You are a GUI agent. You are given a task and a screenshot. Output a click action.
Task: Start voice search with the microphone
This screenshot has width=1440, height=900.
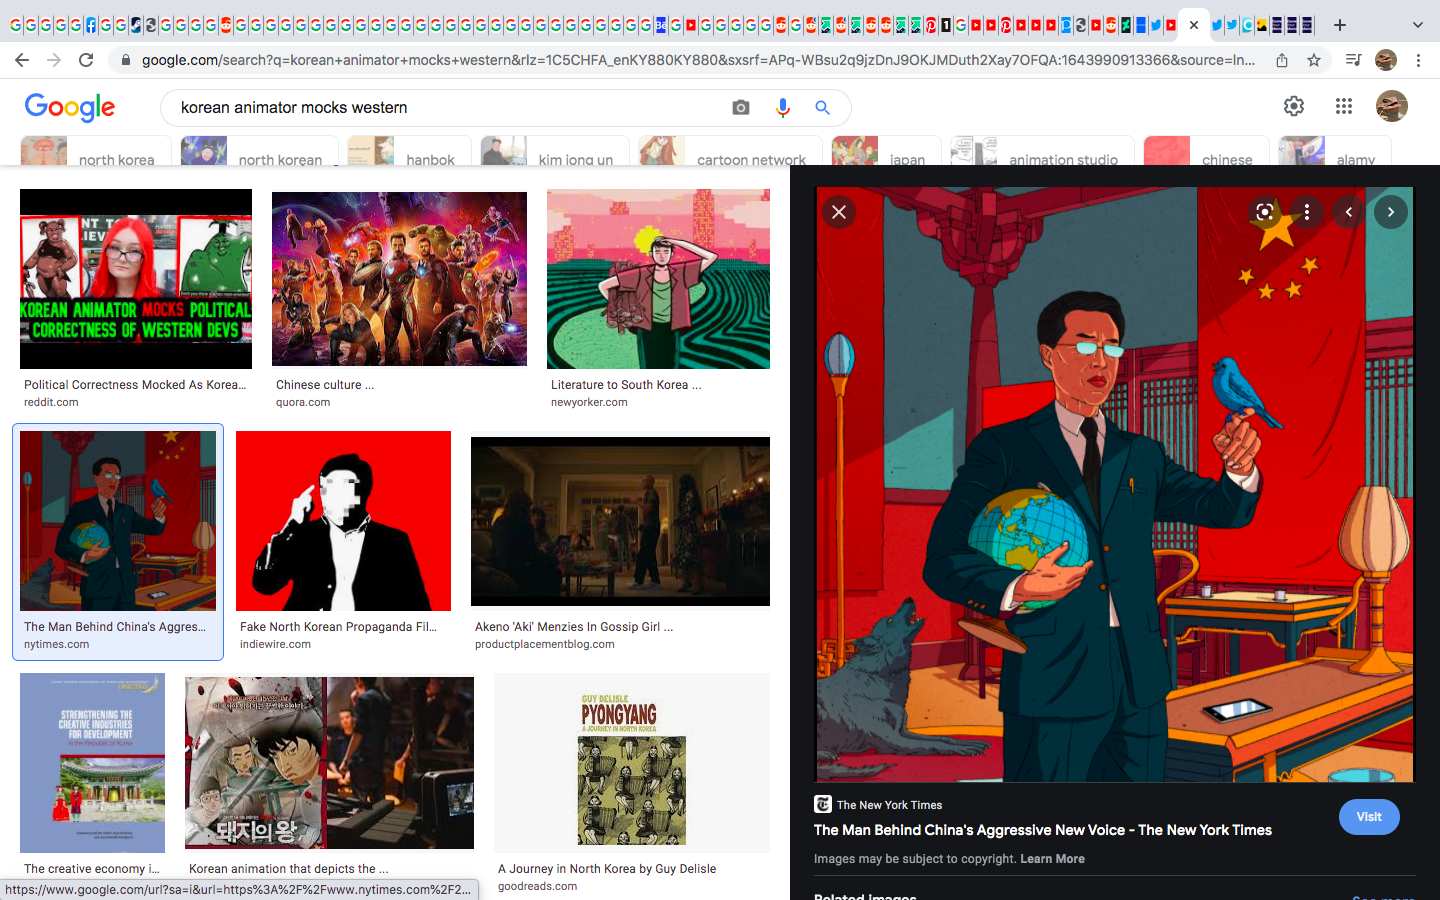(783, 107)
